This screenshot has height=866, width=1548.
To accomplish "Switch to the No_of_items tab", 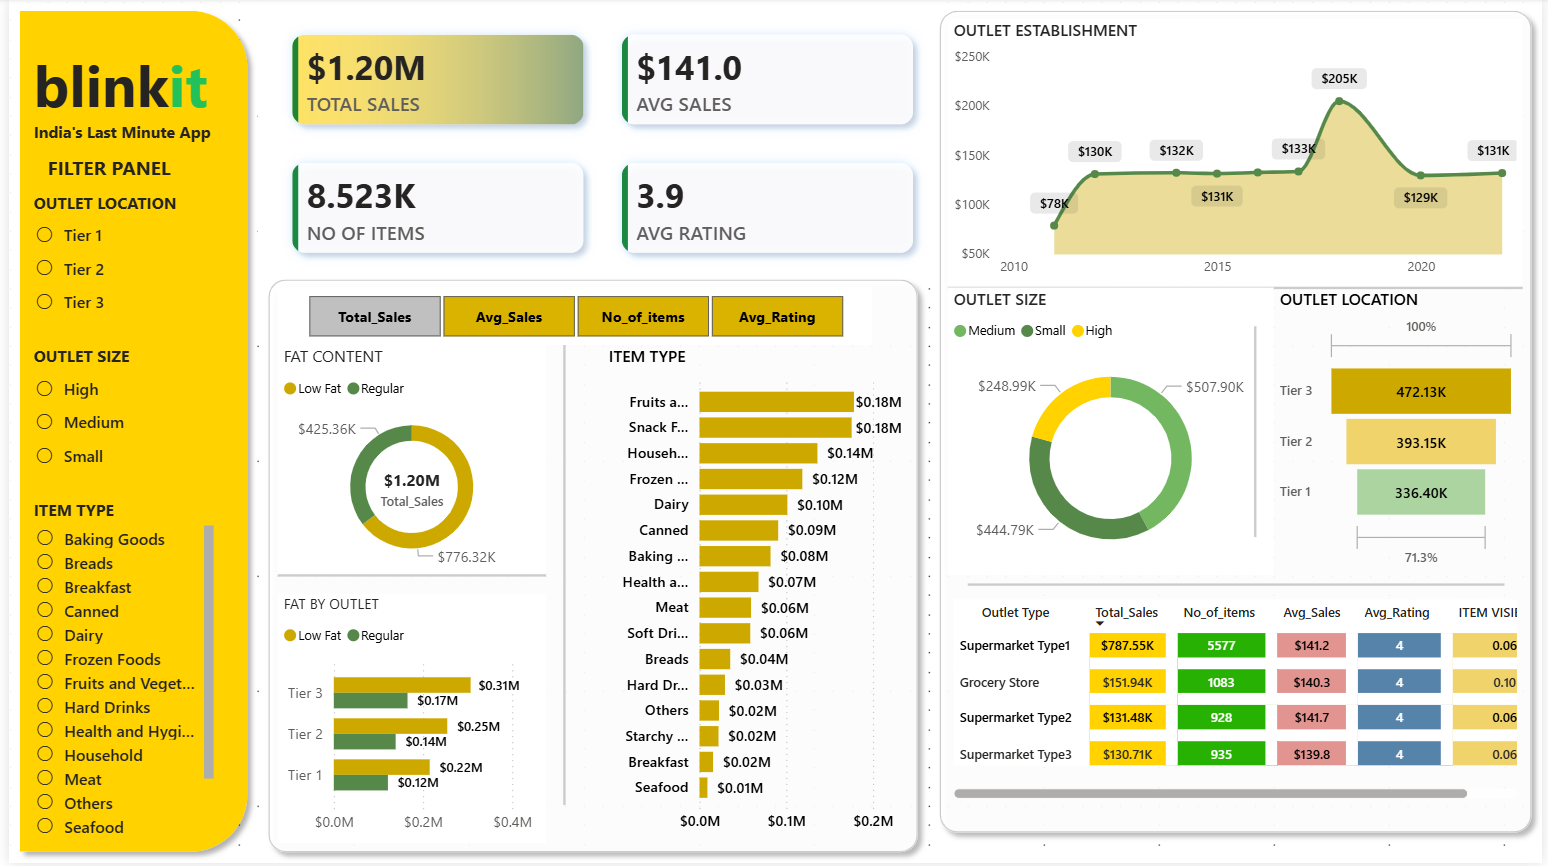I will [x=643, y=316].
